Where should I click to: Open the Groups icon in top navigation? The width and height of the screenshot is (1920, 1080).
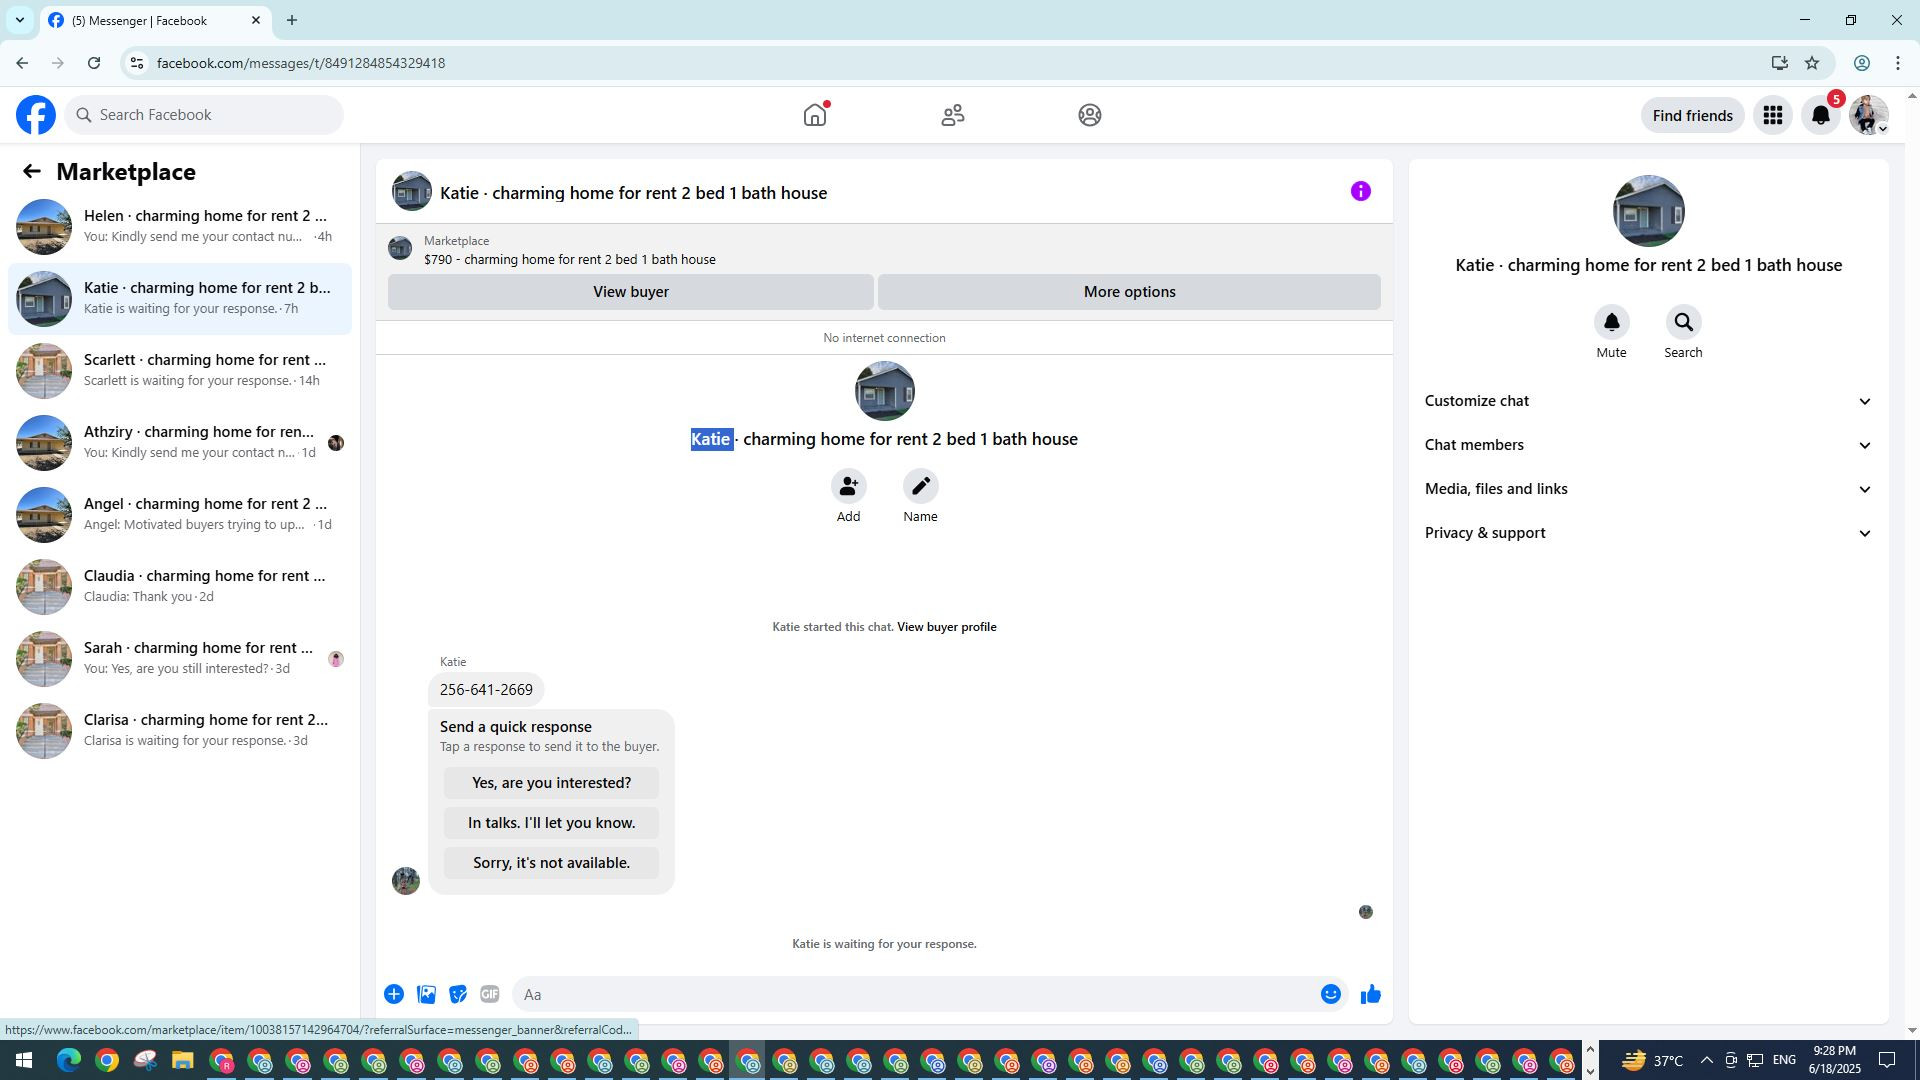pyautogui.click(x=1090, y=115)
